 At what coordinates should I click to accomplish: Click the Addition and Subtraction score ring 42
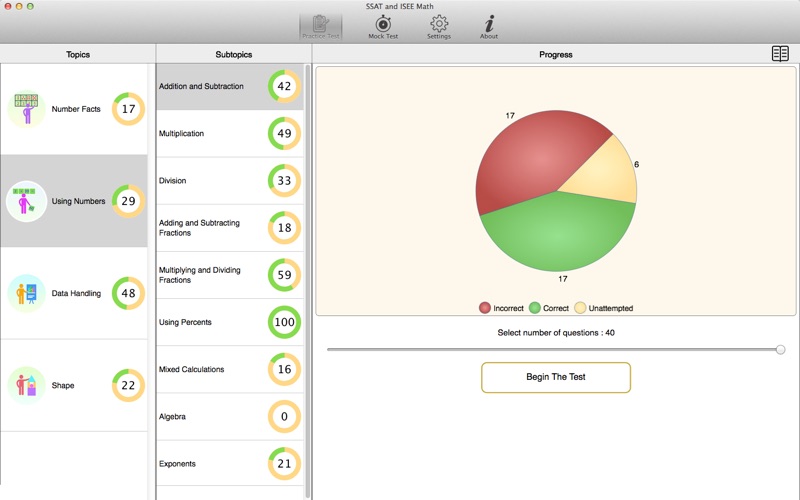(284, 86)
